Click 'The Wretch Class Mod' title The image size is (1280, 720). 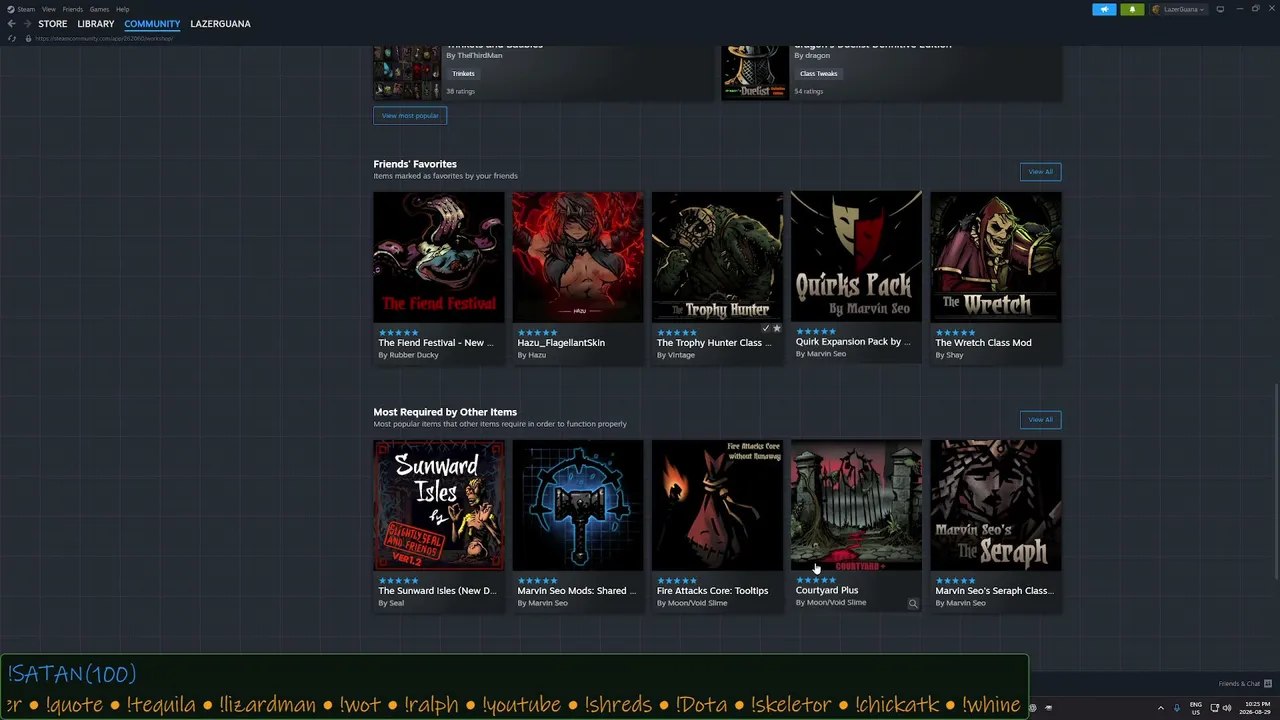983,343
